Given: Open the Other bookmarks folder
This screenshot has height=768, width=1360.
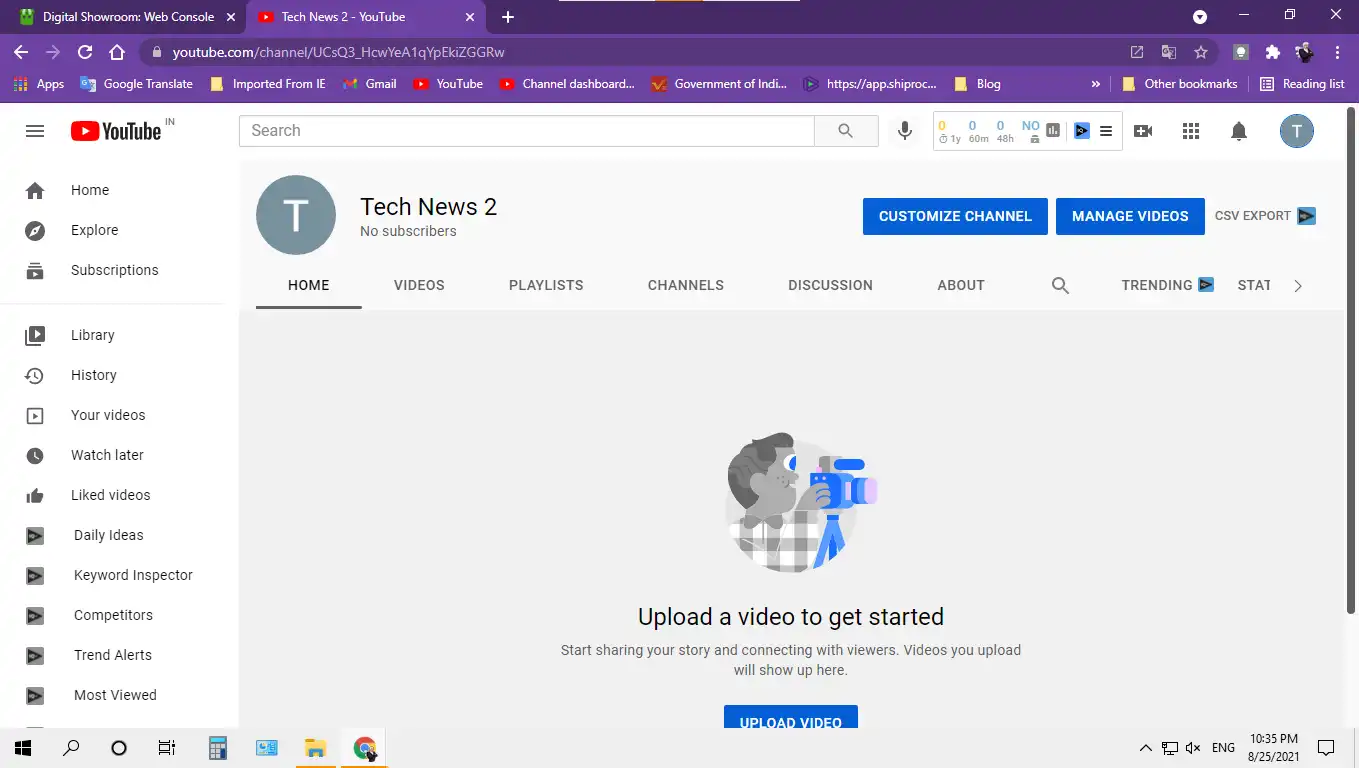Looking at the screenshot, I should pyautogui.click(x=1179, y=84).
